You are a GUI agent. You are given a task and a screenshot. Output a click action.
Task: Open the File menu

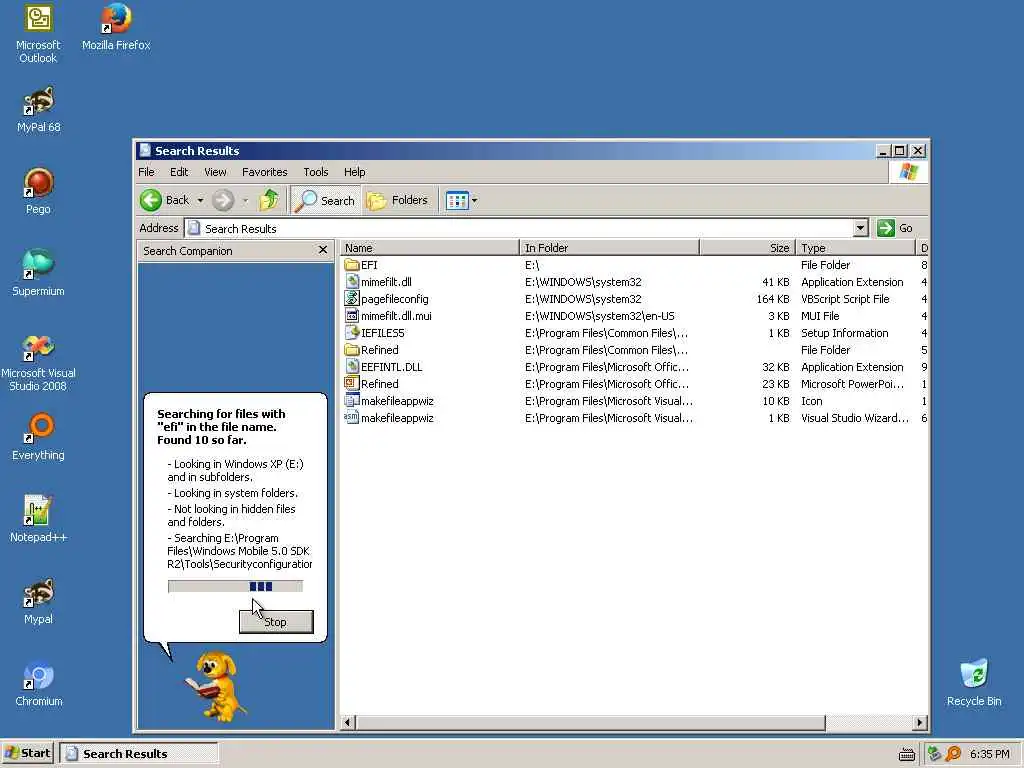(x=146, y=172)
